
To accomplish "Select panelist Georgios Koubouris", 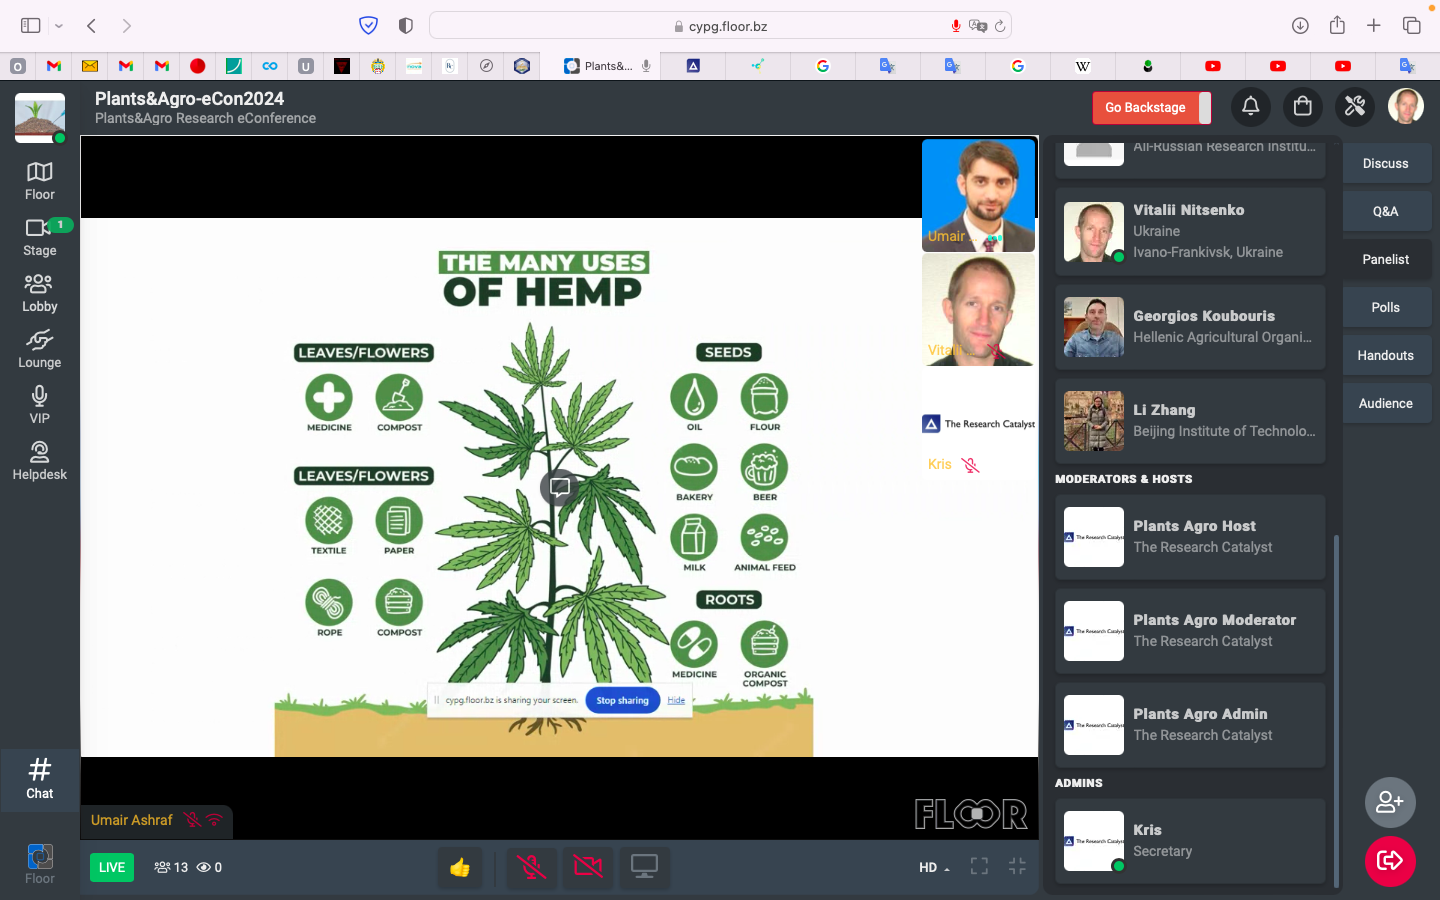I will tap(1190, 327).
